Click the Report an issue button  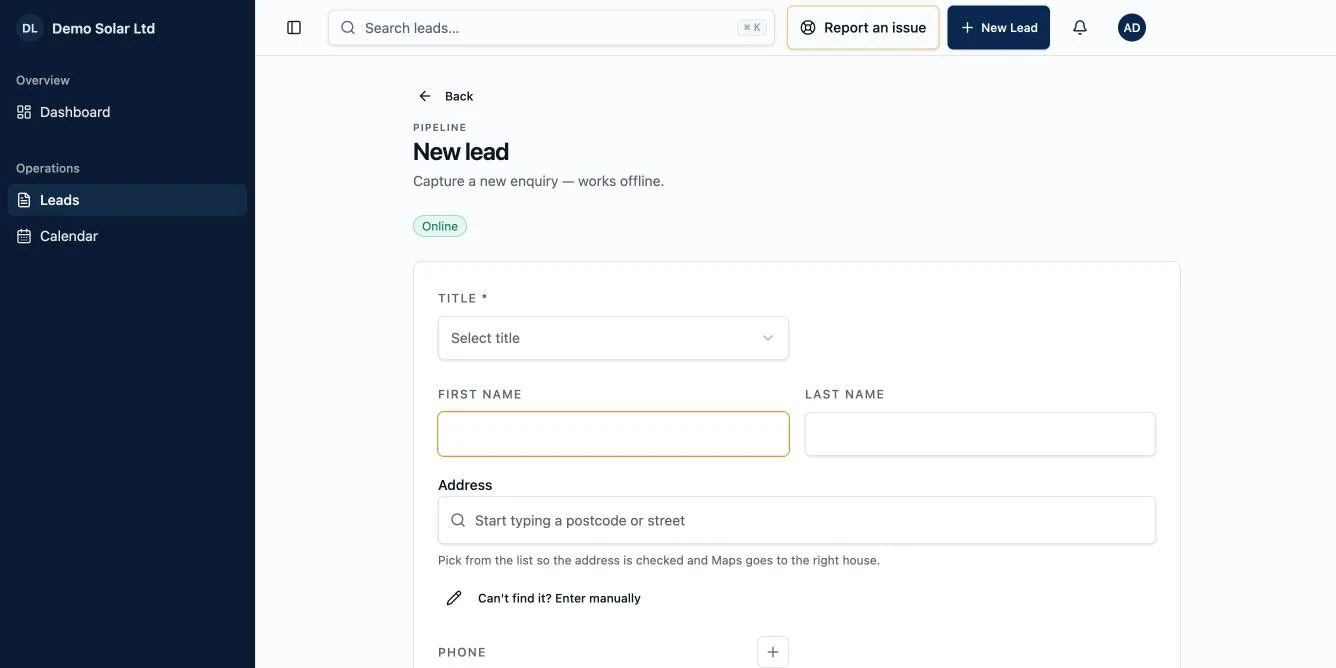pos(863,28)
